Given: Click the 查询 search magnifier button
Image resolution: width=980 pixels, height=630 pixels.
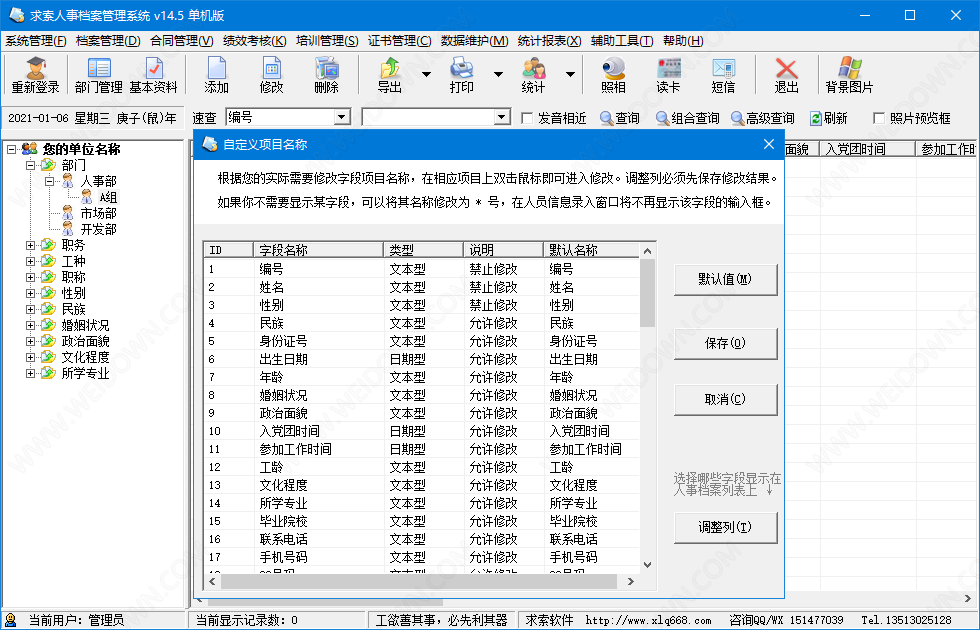Looking at the screenshot, I should 619,118.
